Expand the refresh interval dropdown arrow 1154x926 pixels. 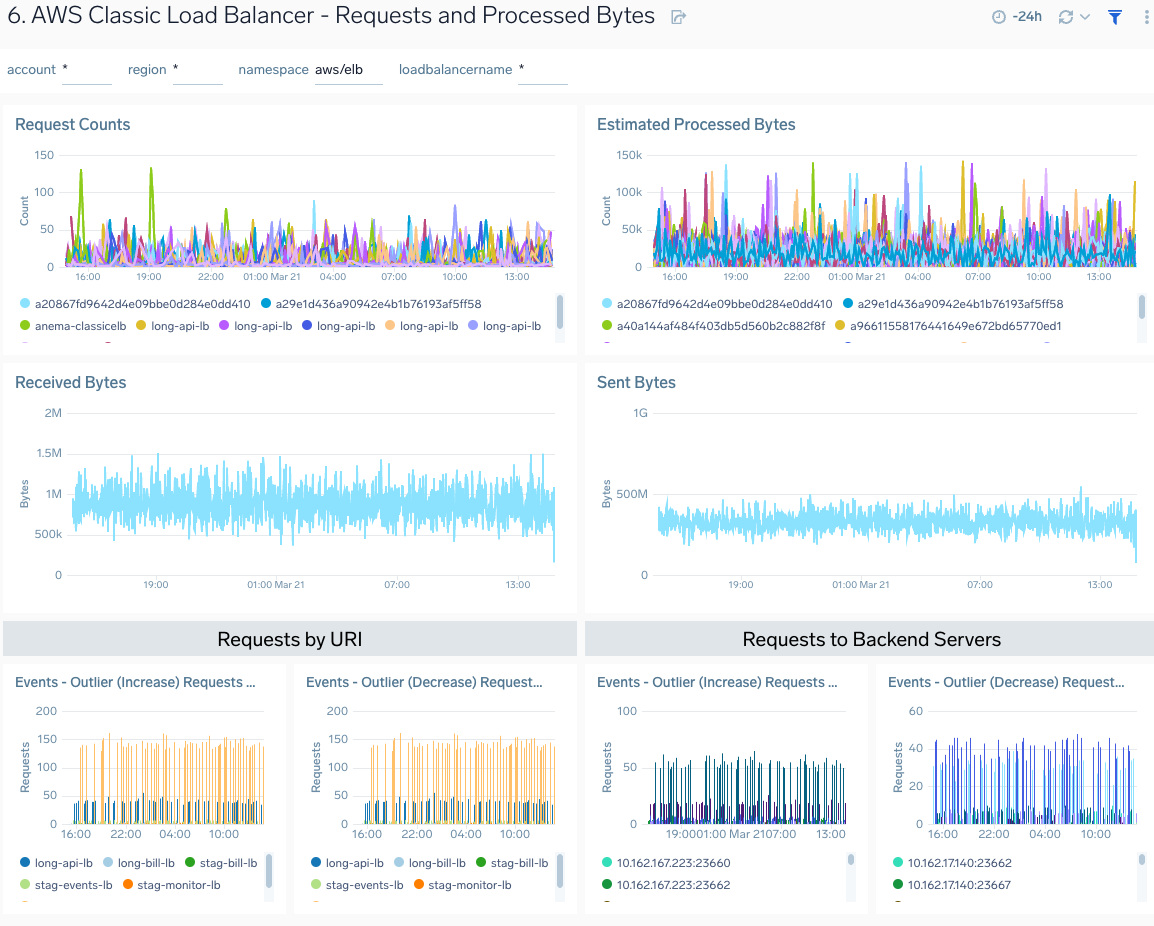point(1084,16)
